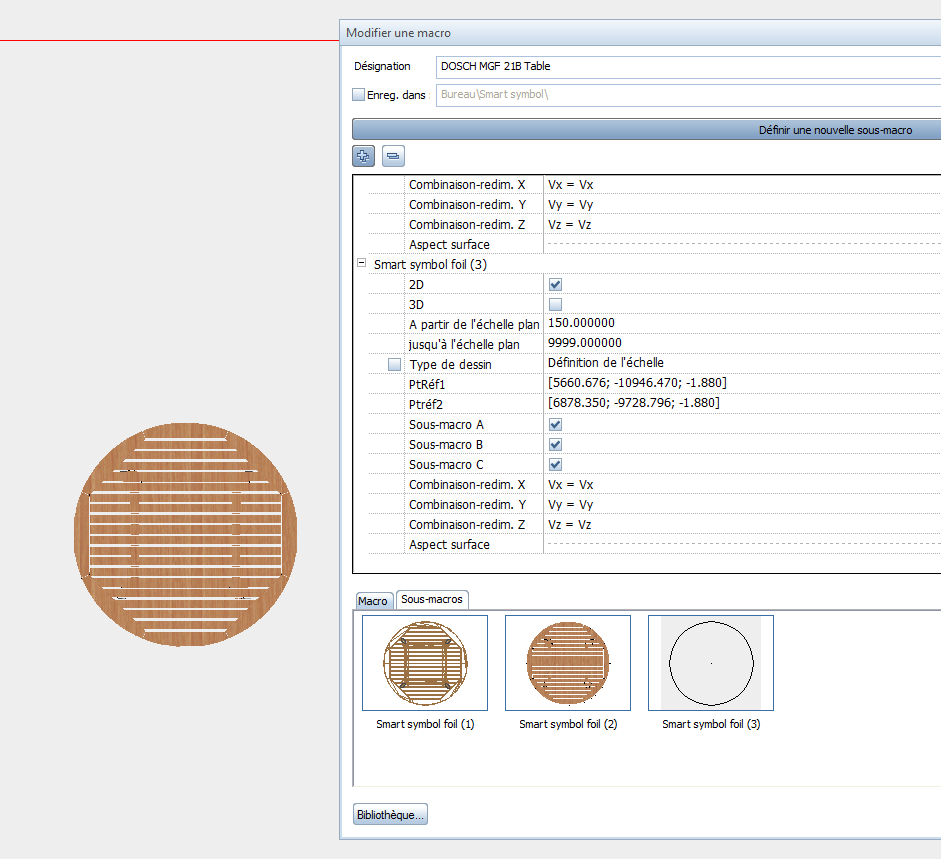Click the jusqu'à l'échelle plan label
The height and width of the screenshot is (859, 941).
point(464,345)
